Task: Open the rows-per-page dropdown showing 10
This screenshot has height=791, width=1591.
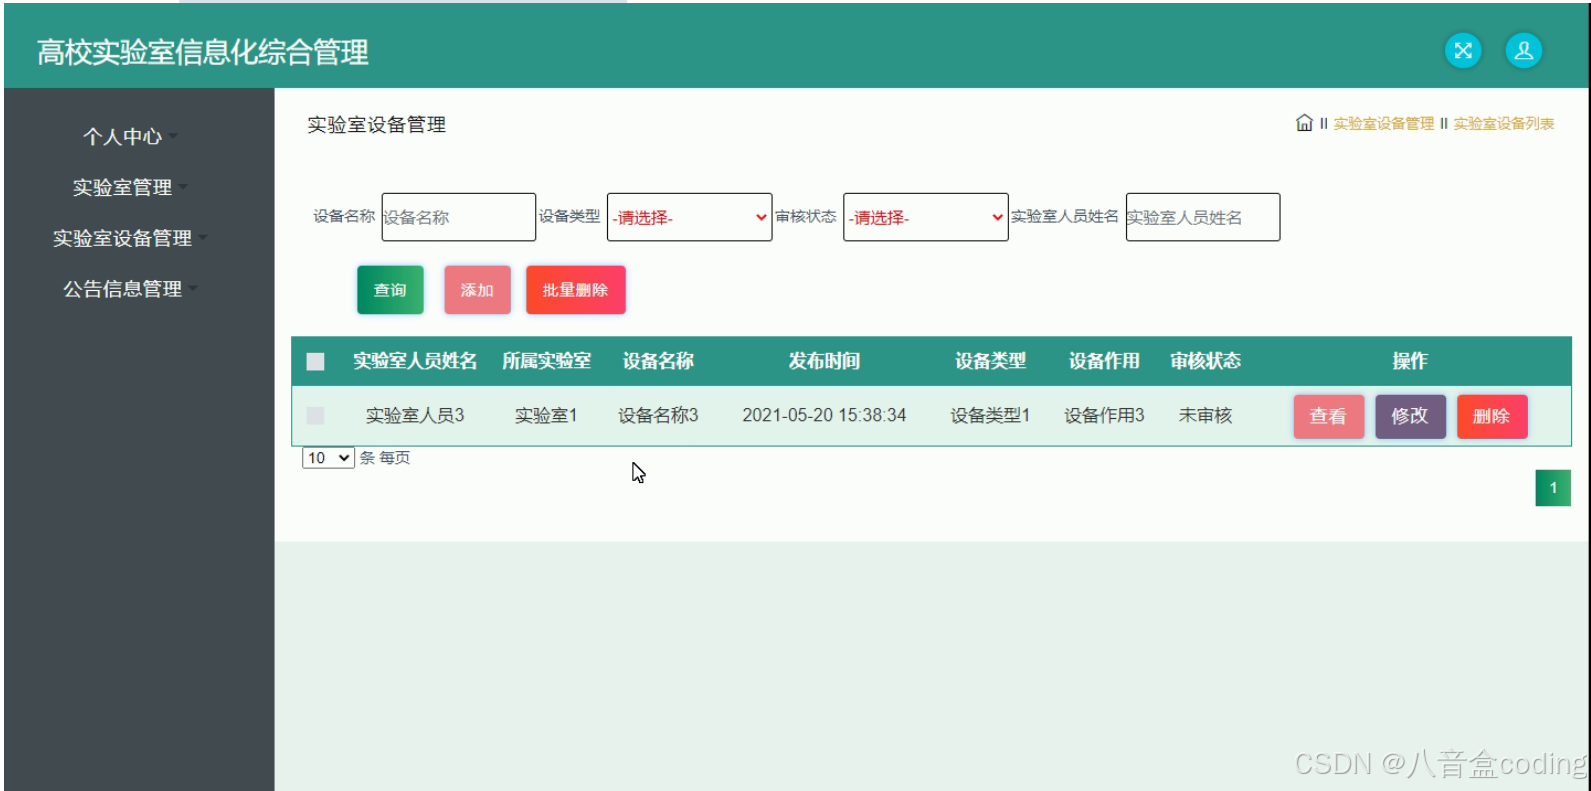Action: click(x=328, y=458)
